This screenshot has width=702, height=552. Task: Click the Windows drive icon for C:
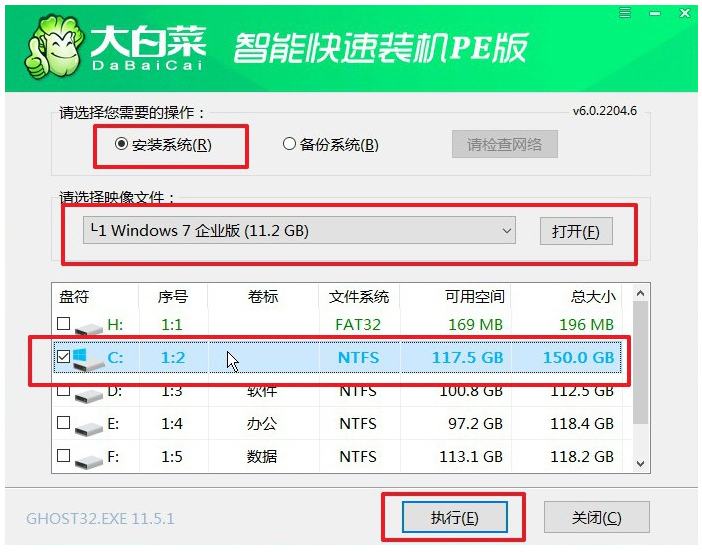[87, 359]
